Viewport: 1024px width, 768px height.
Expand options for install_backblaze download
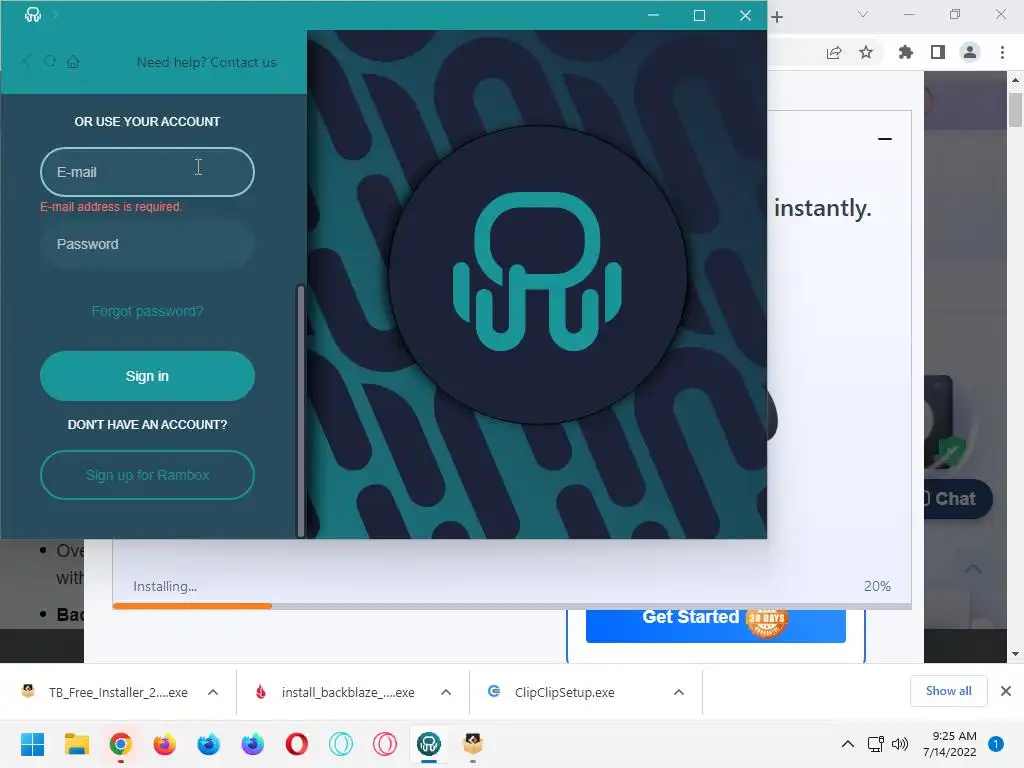(x=446, y=692)
